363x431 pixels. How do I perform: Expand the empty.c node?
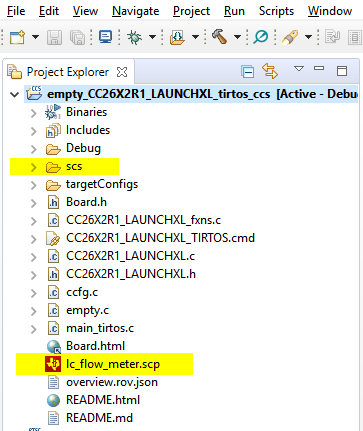[33, 311]
